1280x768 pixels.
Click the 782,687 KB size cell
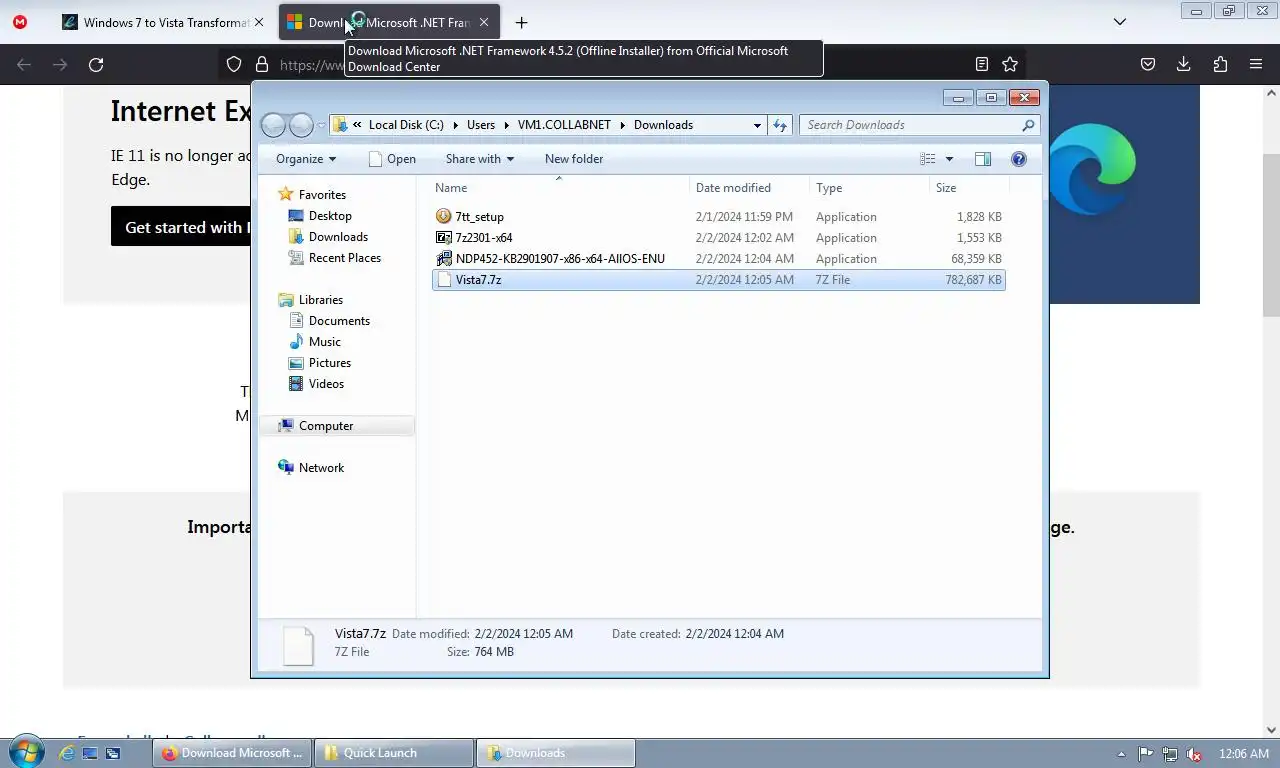point(973,280)
